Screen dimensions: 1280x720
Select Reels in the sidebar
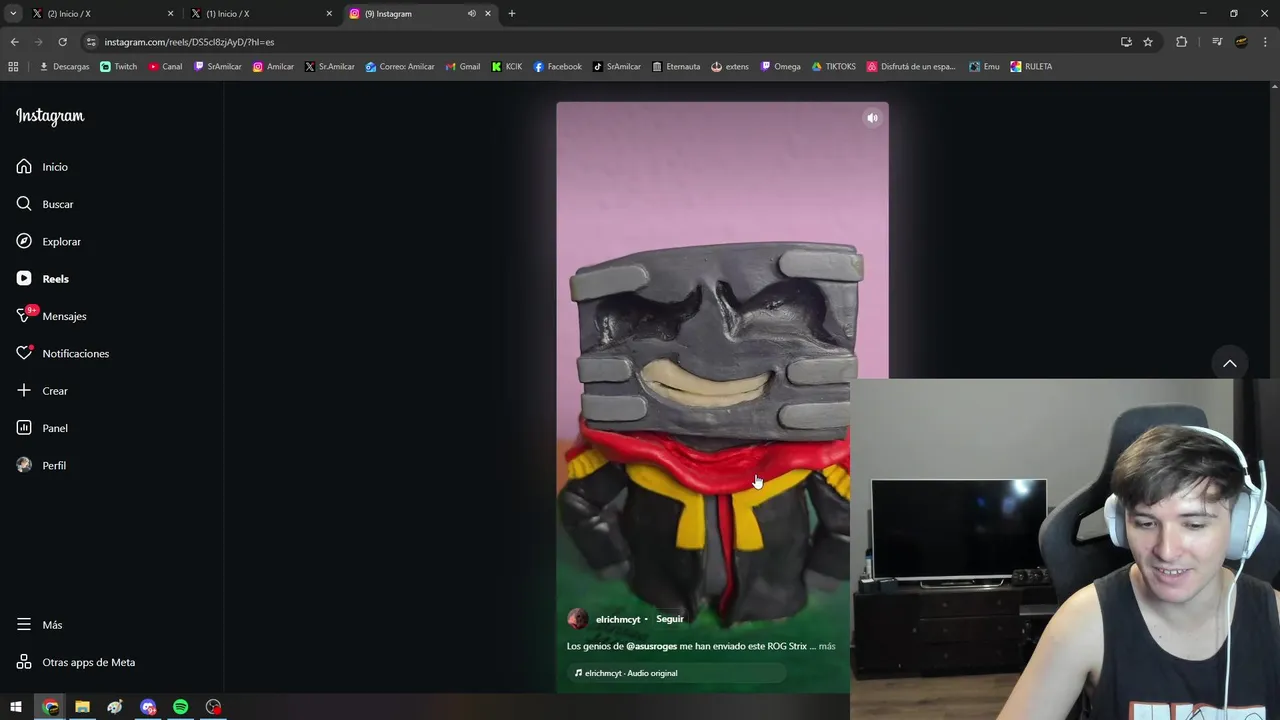click(42, 279)
